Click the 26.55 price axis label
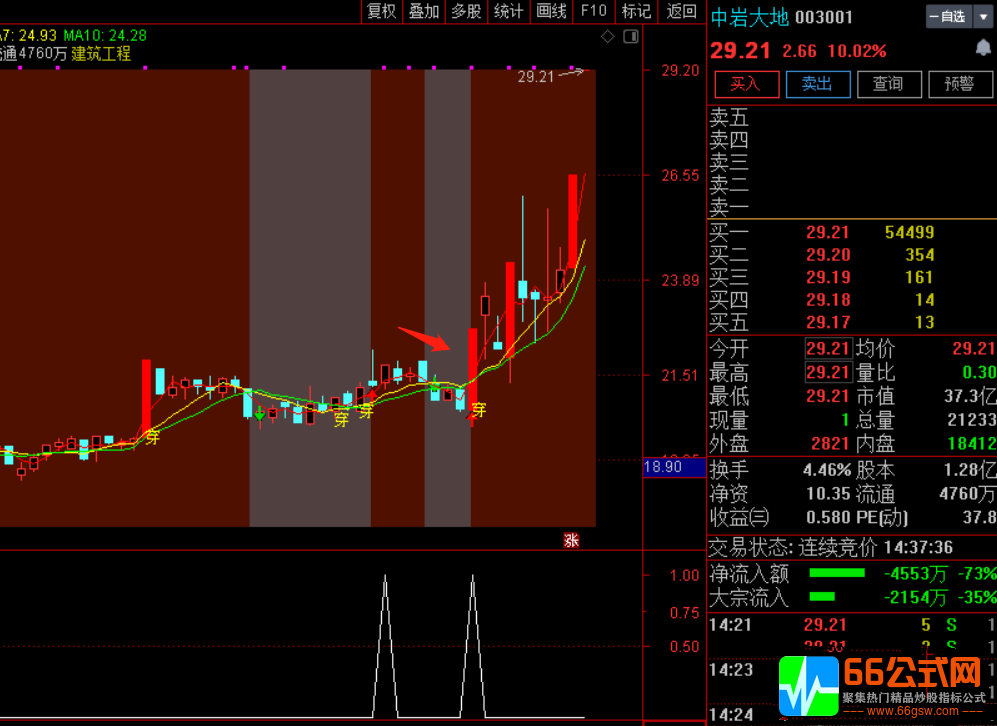 pyautogui.click(x=680, y=175)
